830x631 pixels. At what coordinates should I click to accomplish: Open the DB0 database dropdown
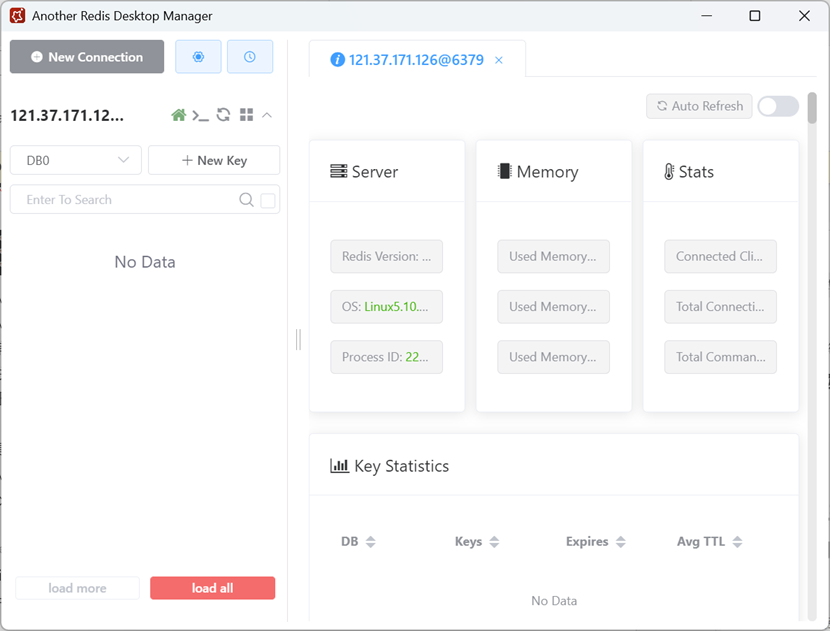(x=76, y=160)
